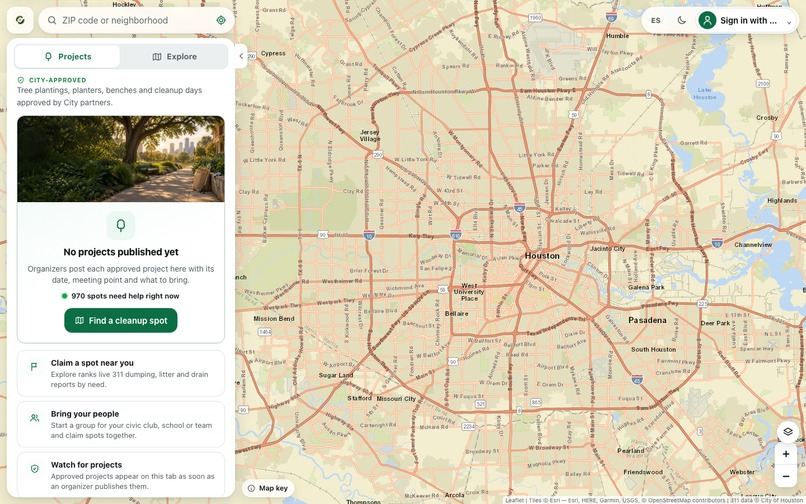Viewport: 806px width, 504px height.
Task: Use the locate-me crosshair icon in search bar
Action: tap(221, 20)
